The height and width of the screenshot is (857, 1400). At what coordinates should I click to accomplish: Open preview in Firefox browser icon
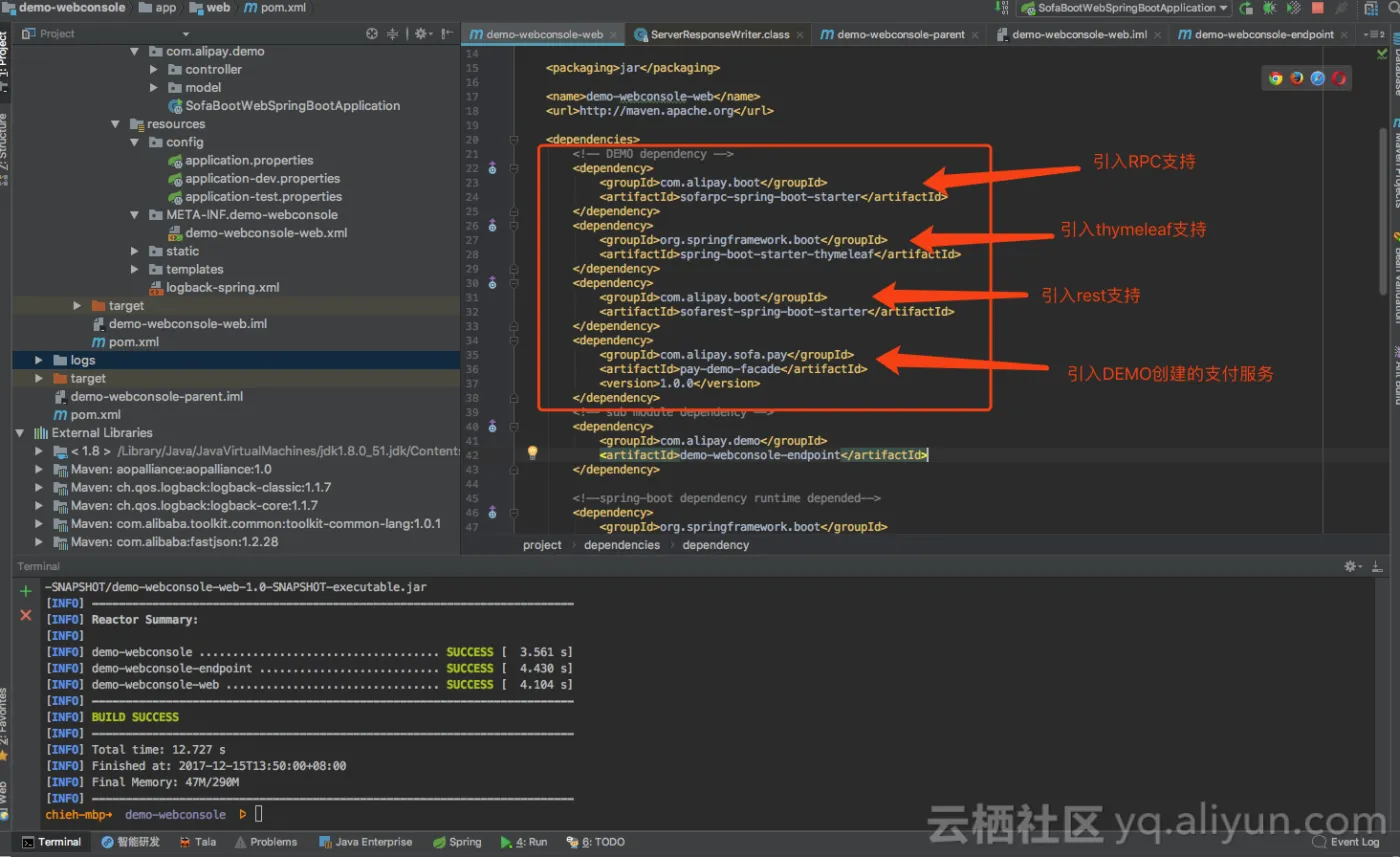pos(1297,78)
